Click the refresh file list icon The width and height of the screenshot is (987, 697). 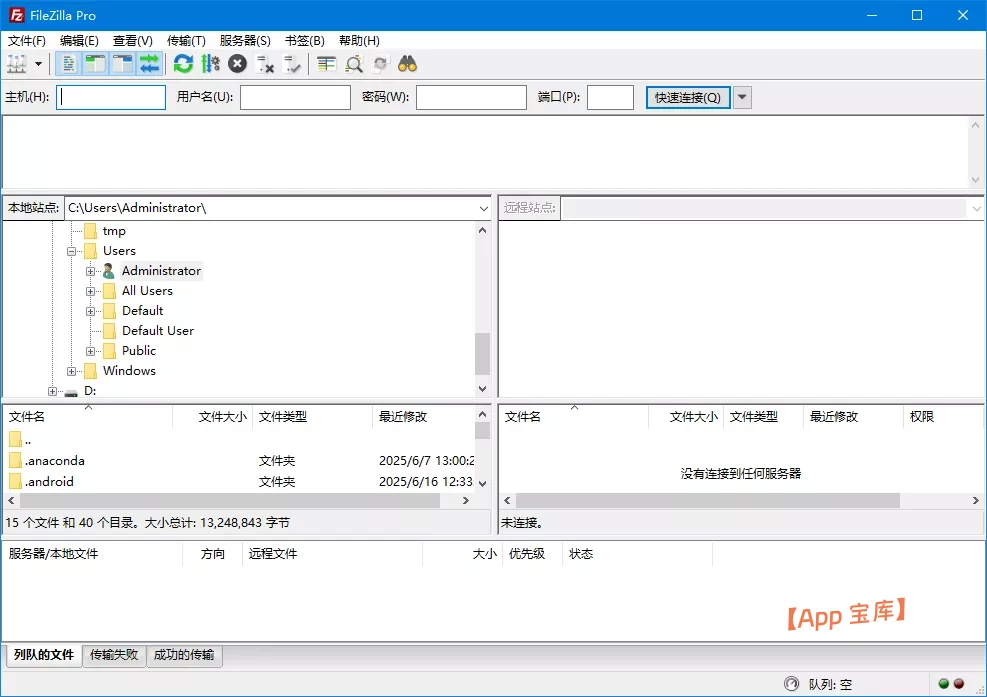point(183,64)
